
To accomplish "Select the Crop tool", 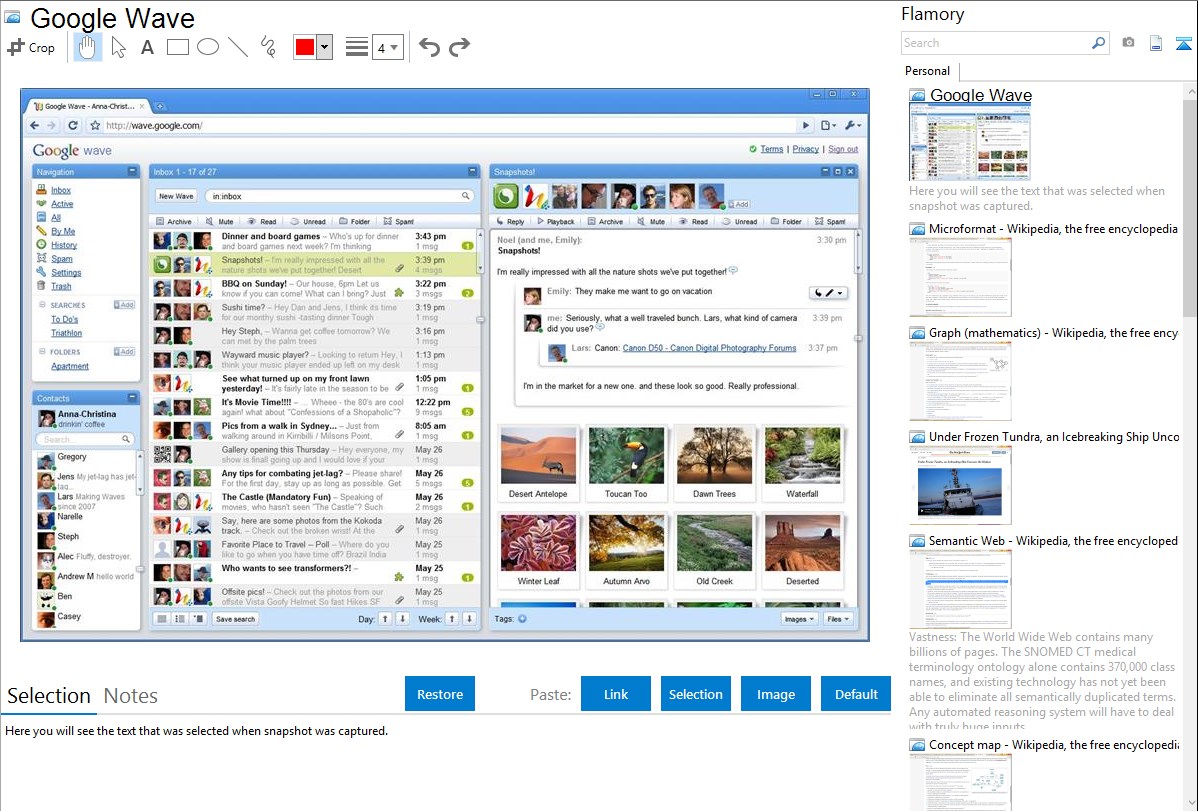I will pyautogui.click(x=31, y=47).
